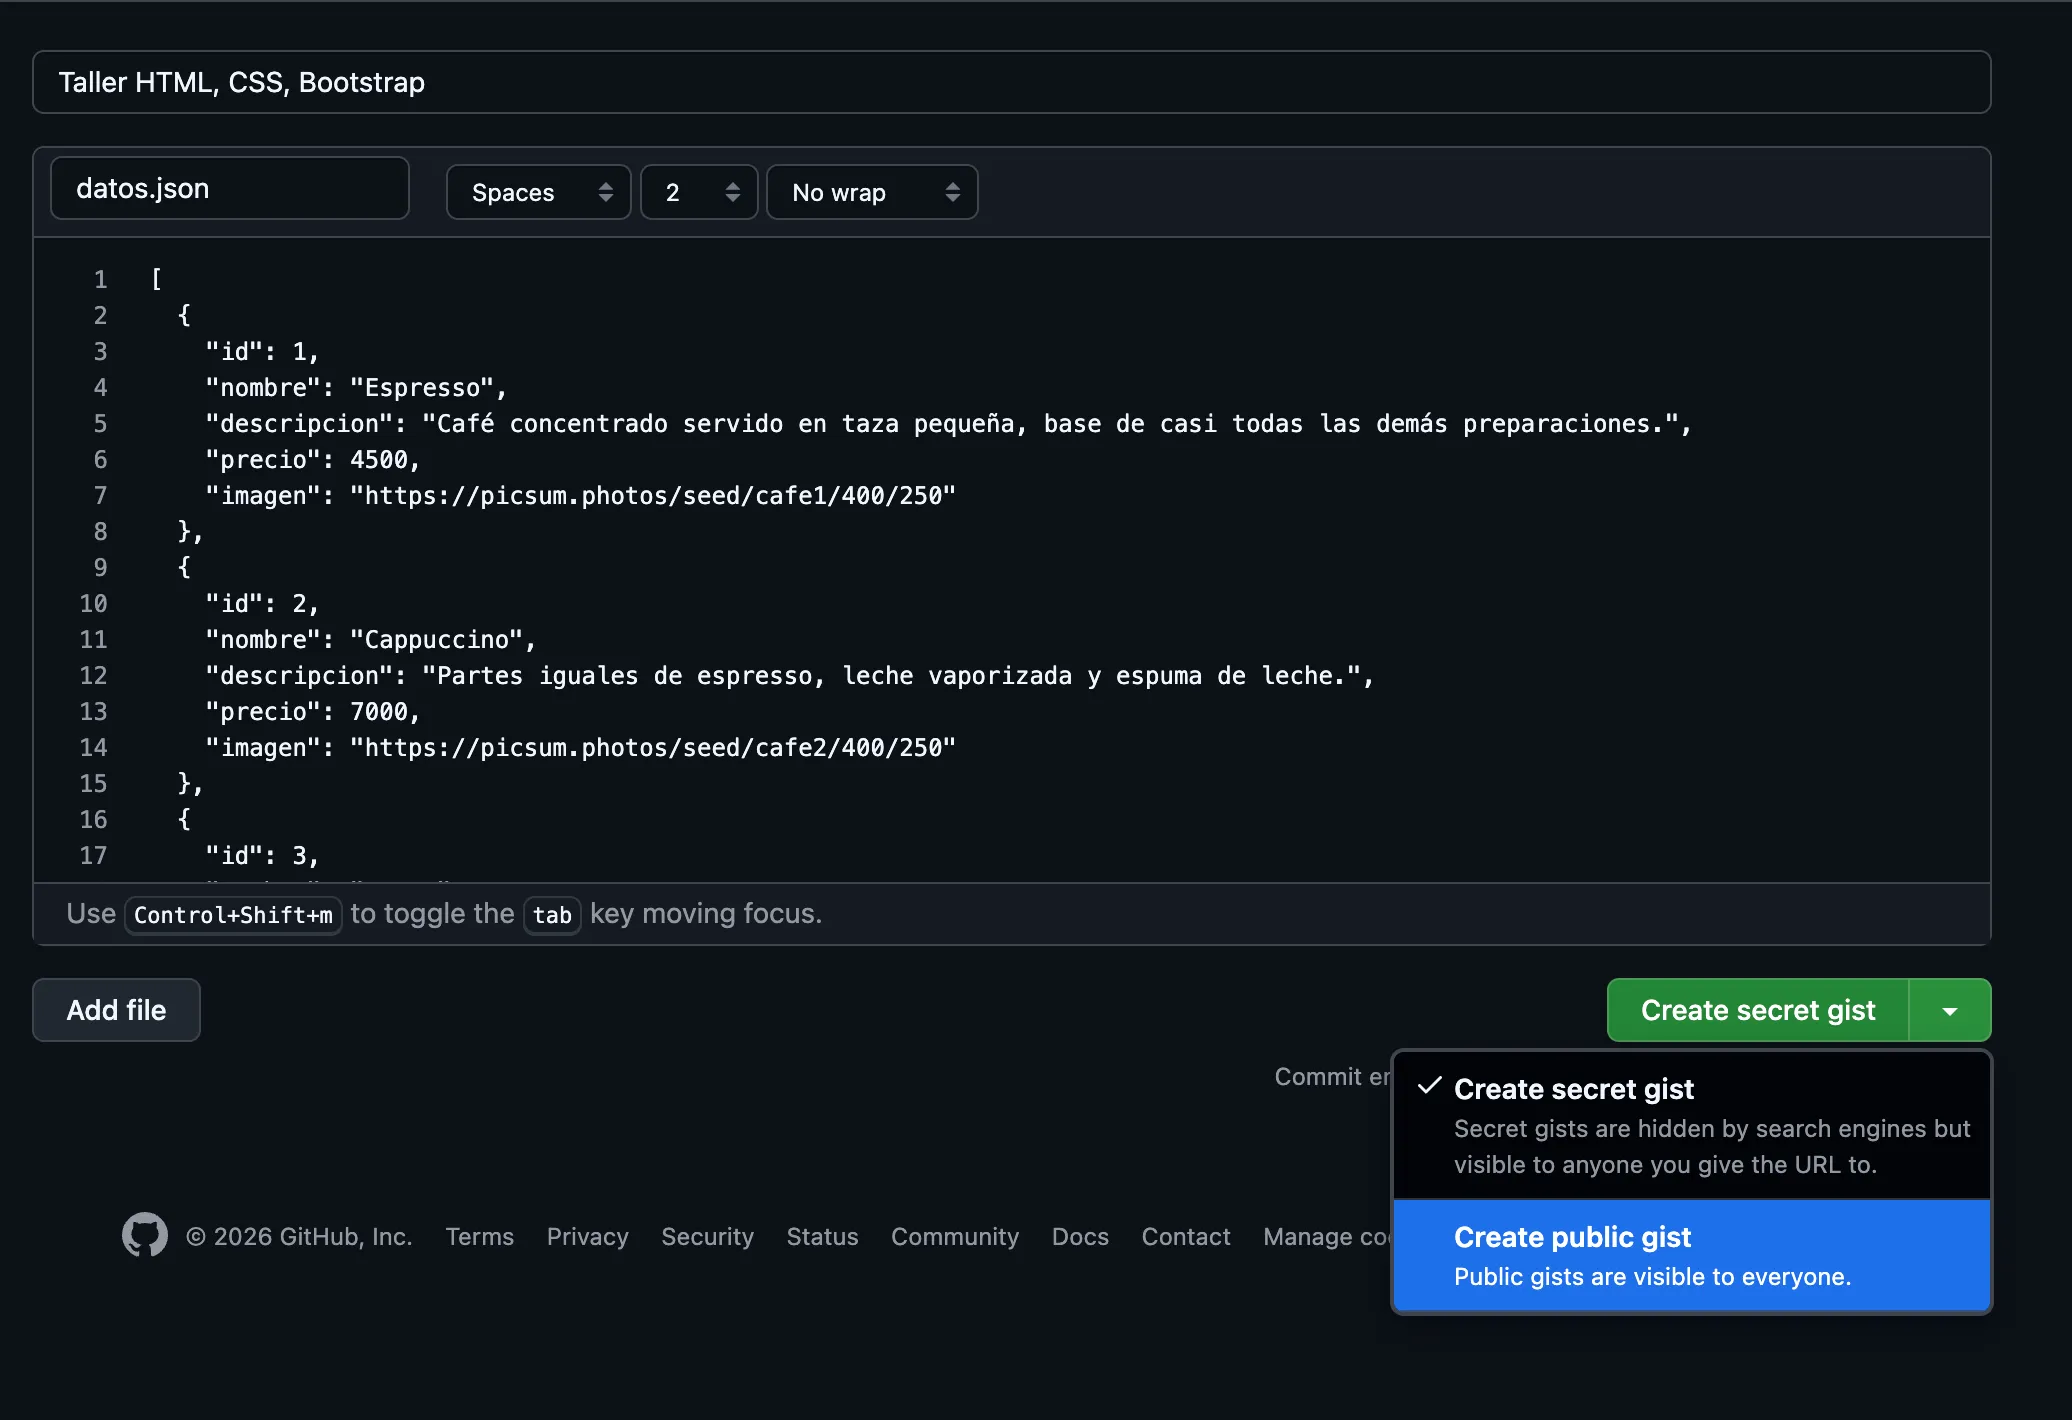The height and width of the screenshot is (1420, 2072).
Task: Open the Contact footer link
Action: [1186, 1236]
